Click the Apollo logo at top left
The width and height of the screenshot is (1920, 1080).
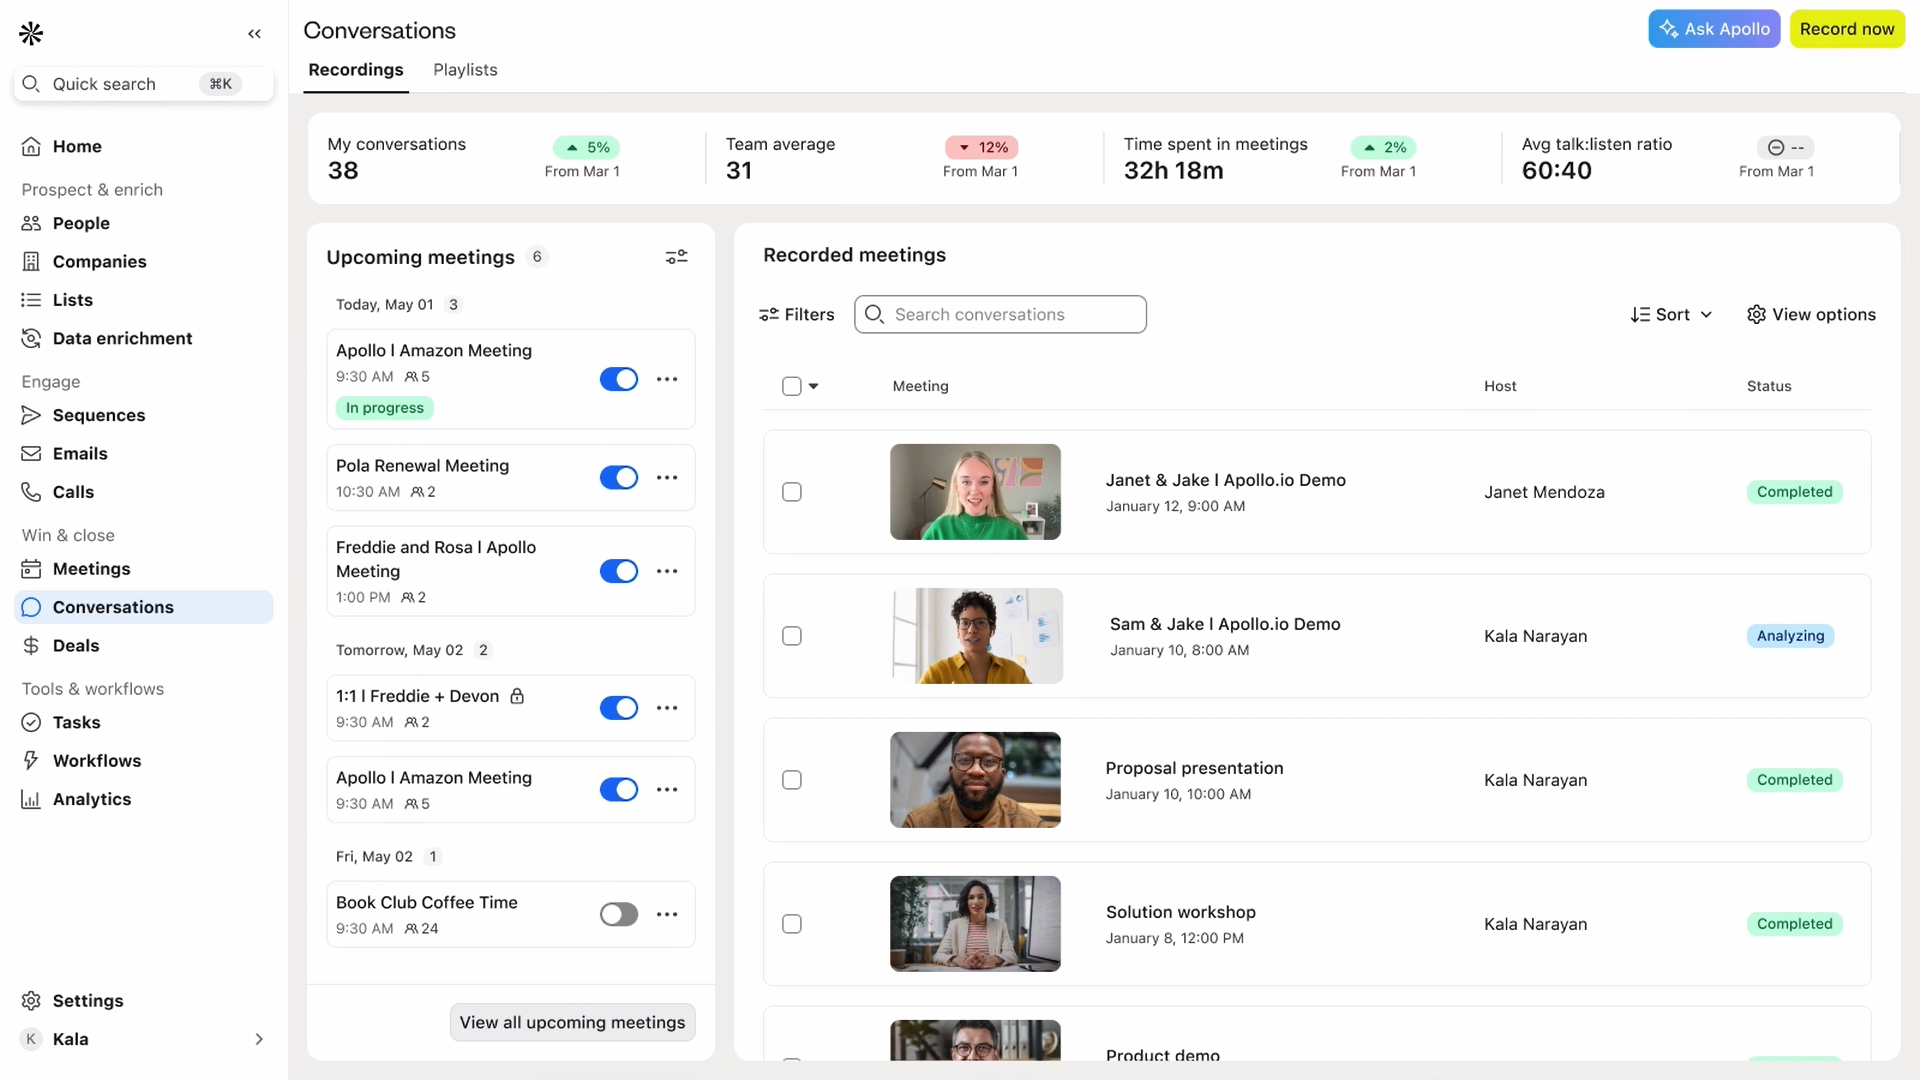30,33
